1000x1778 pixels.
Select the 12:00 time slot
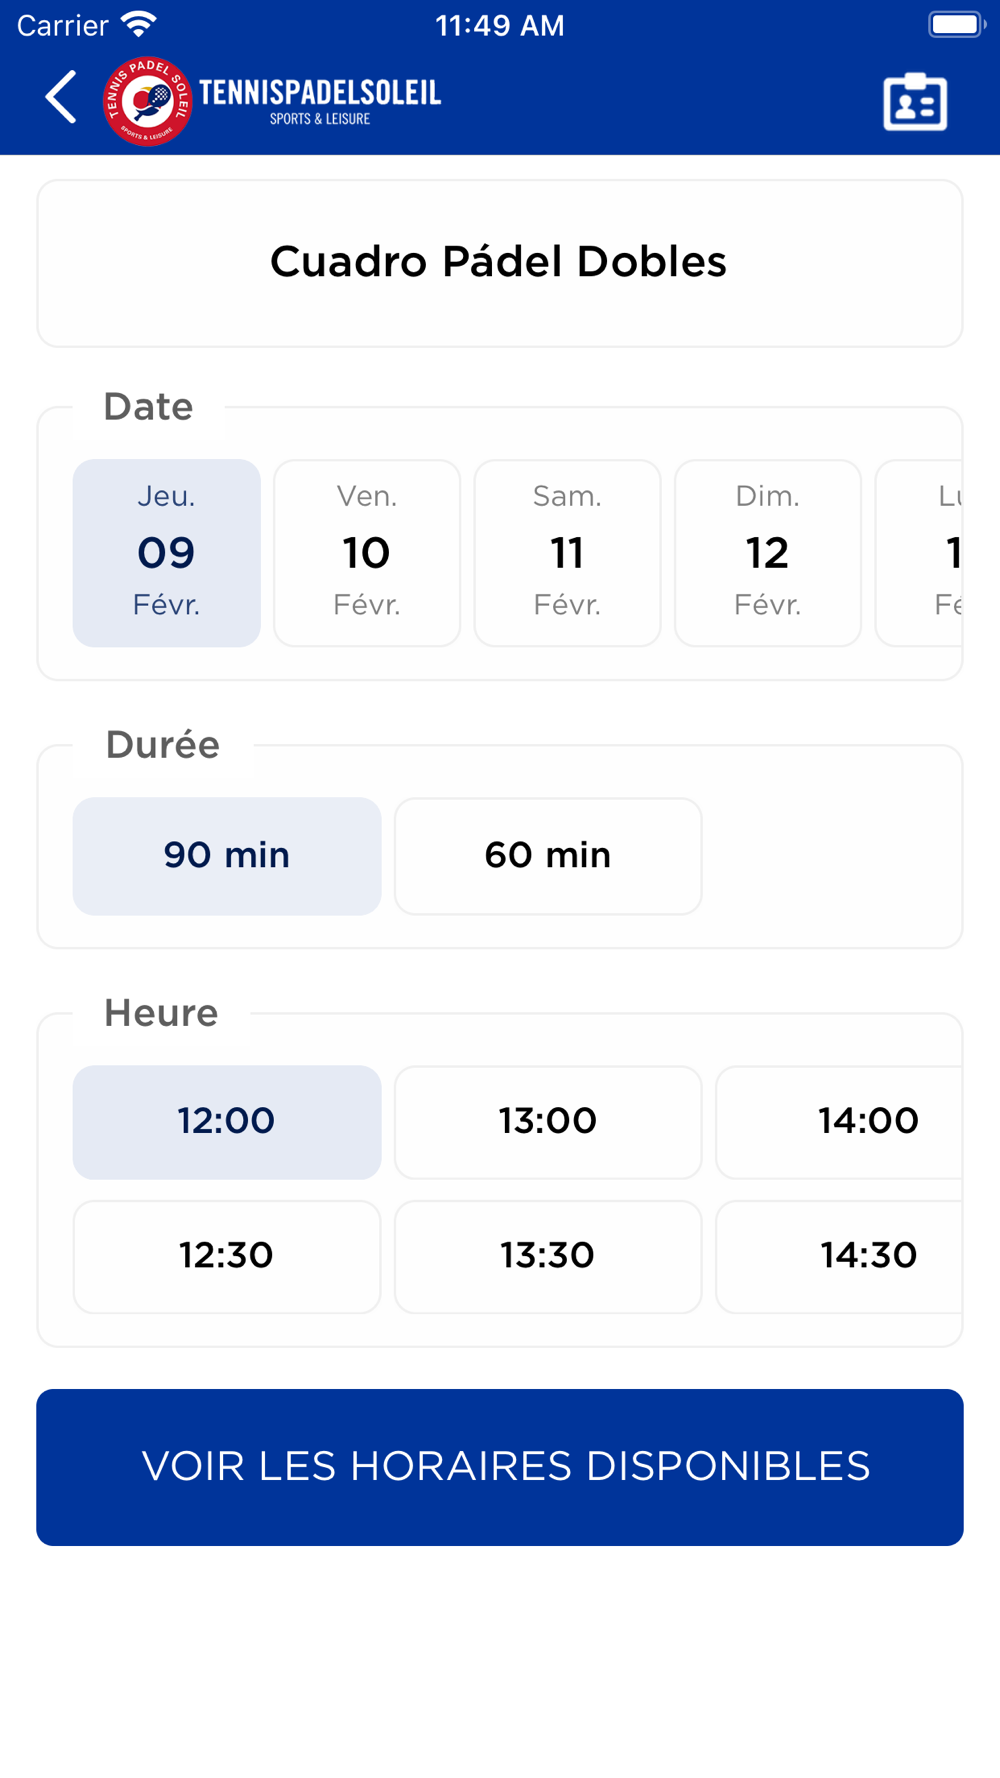[227, 1122]
